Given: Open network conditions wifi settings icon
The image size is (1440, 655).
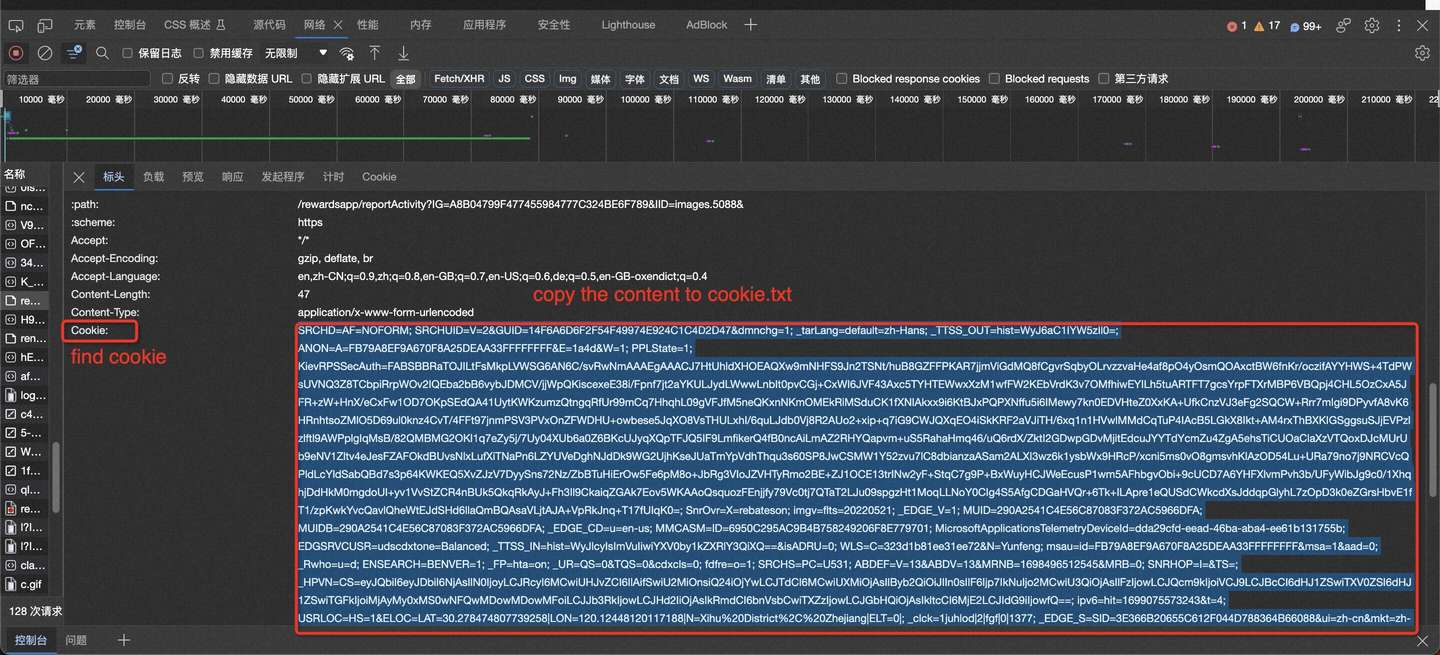Looking at the screenshot, I should 347,53.
